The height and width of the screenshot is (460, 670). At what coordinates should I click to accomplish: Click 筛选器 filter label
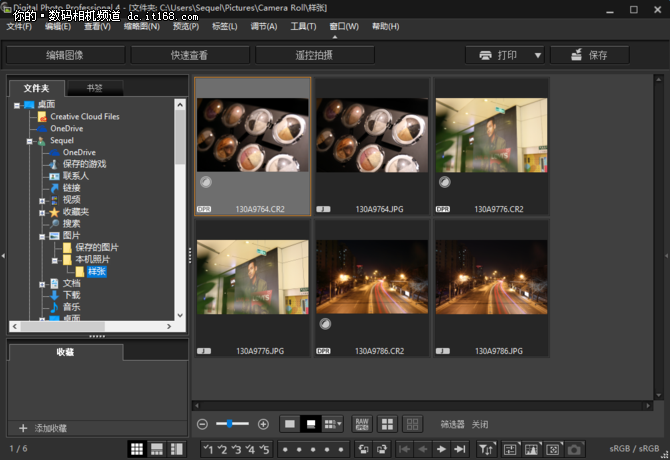[x=453, y=424]
